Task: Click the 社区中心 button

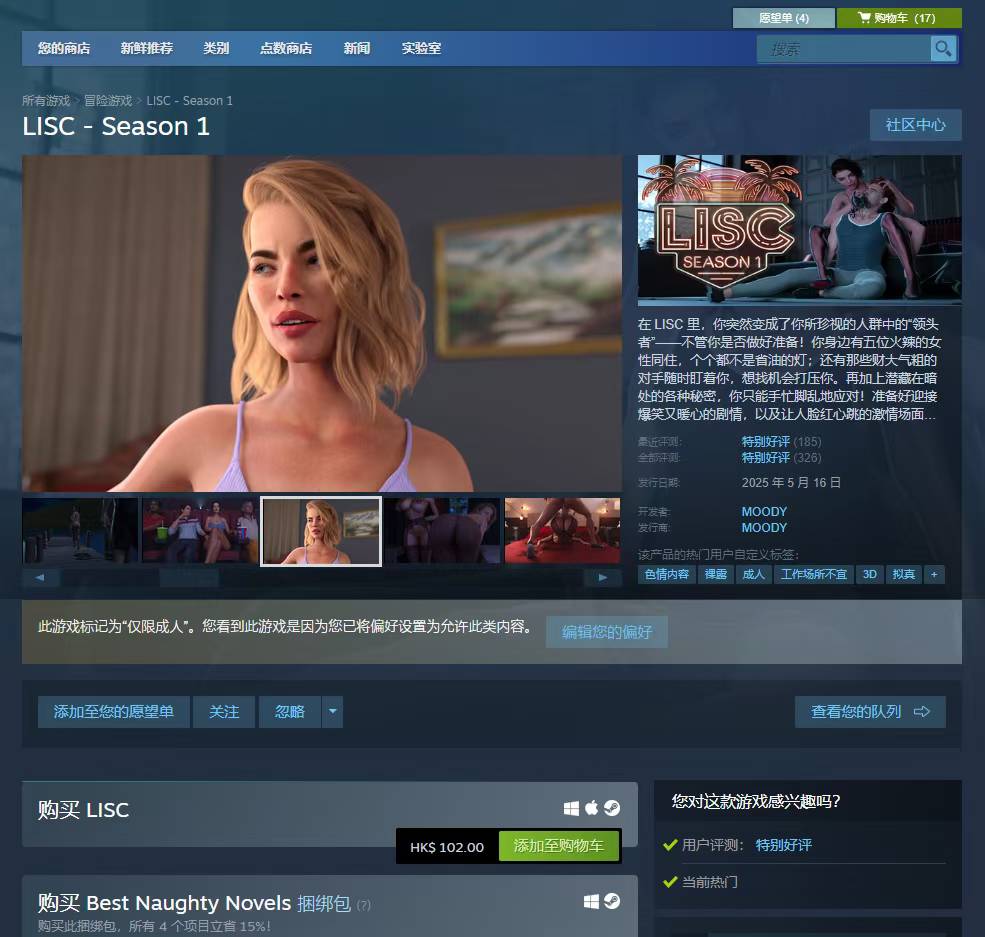Action: pos(915,125)
